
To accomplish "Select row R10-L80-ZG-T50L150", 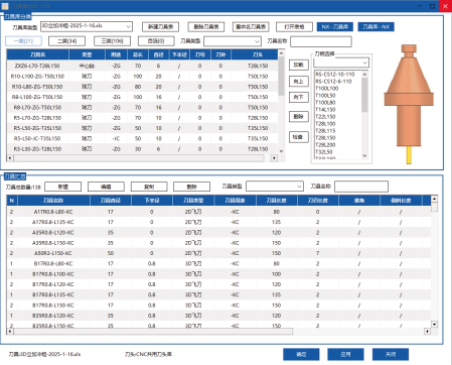I will click(x=142, y=87).
